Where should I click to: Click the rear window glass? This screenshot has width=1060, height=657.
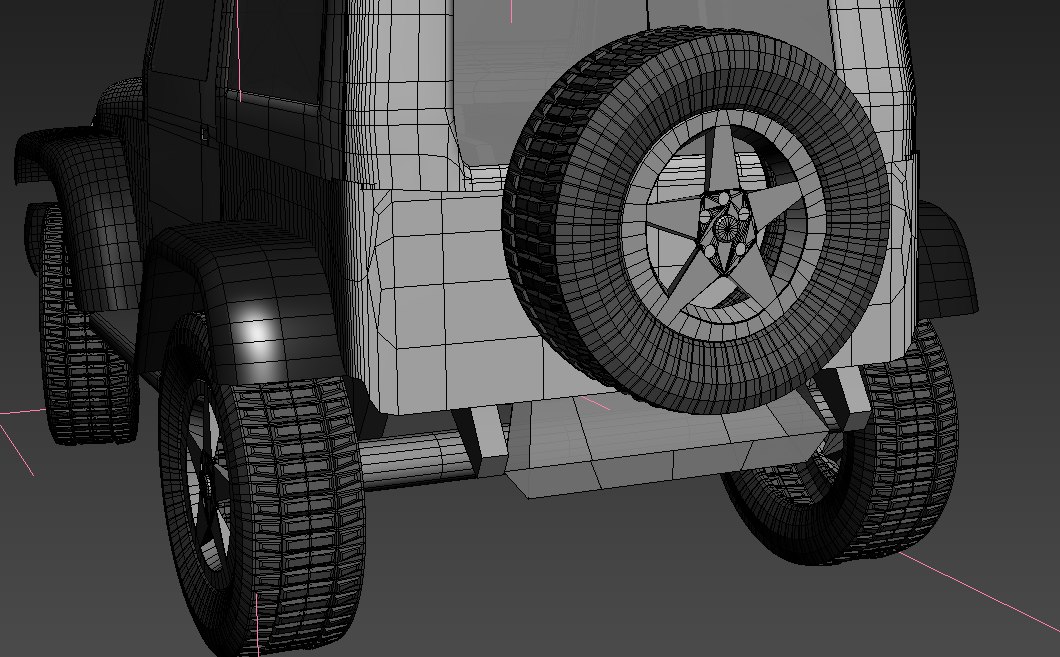[490, 80]
